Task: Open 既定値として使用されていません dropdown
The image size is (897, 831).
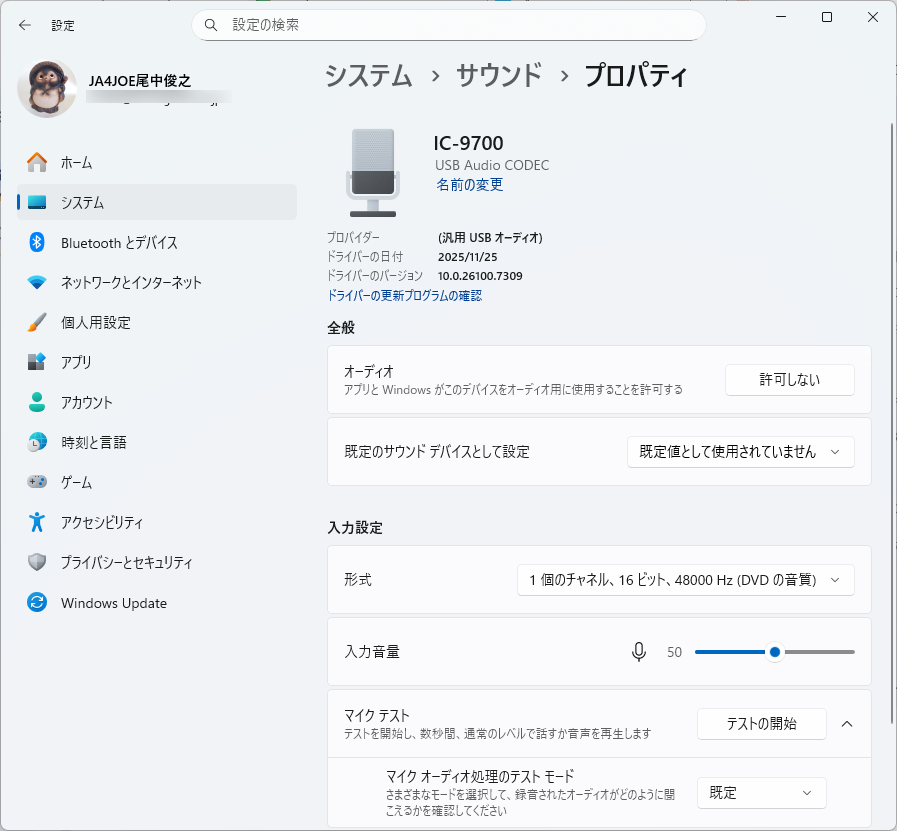Action: pyautogui.click(x=741, y=452)
